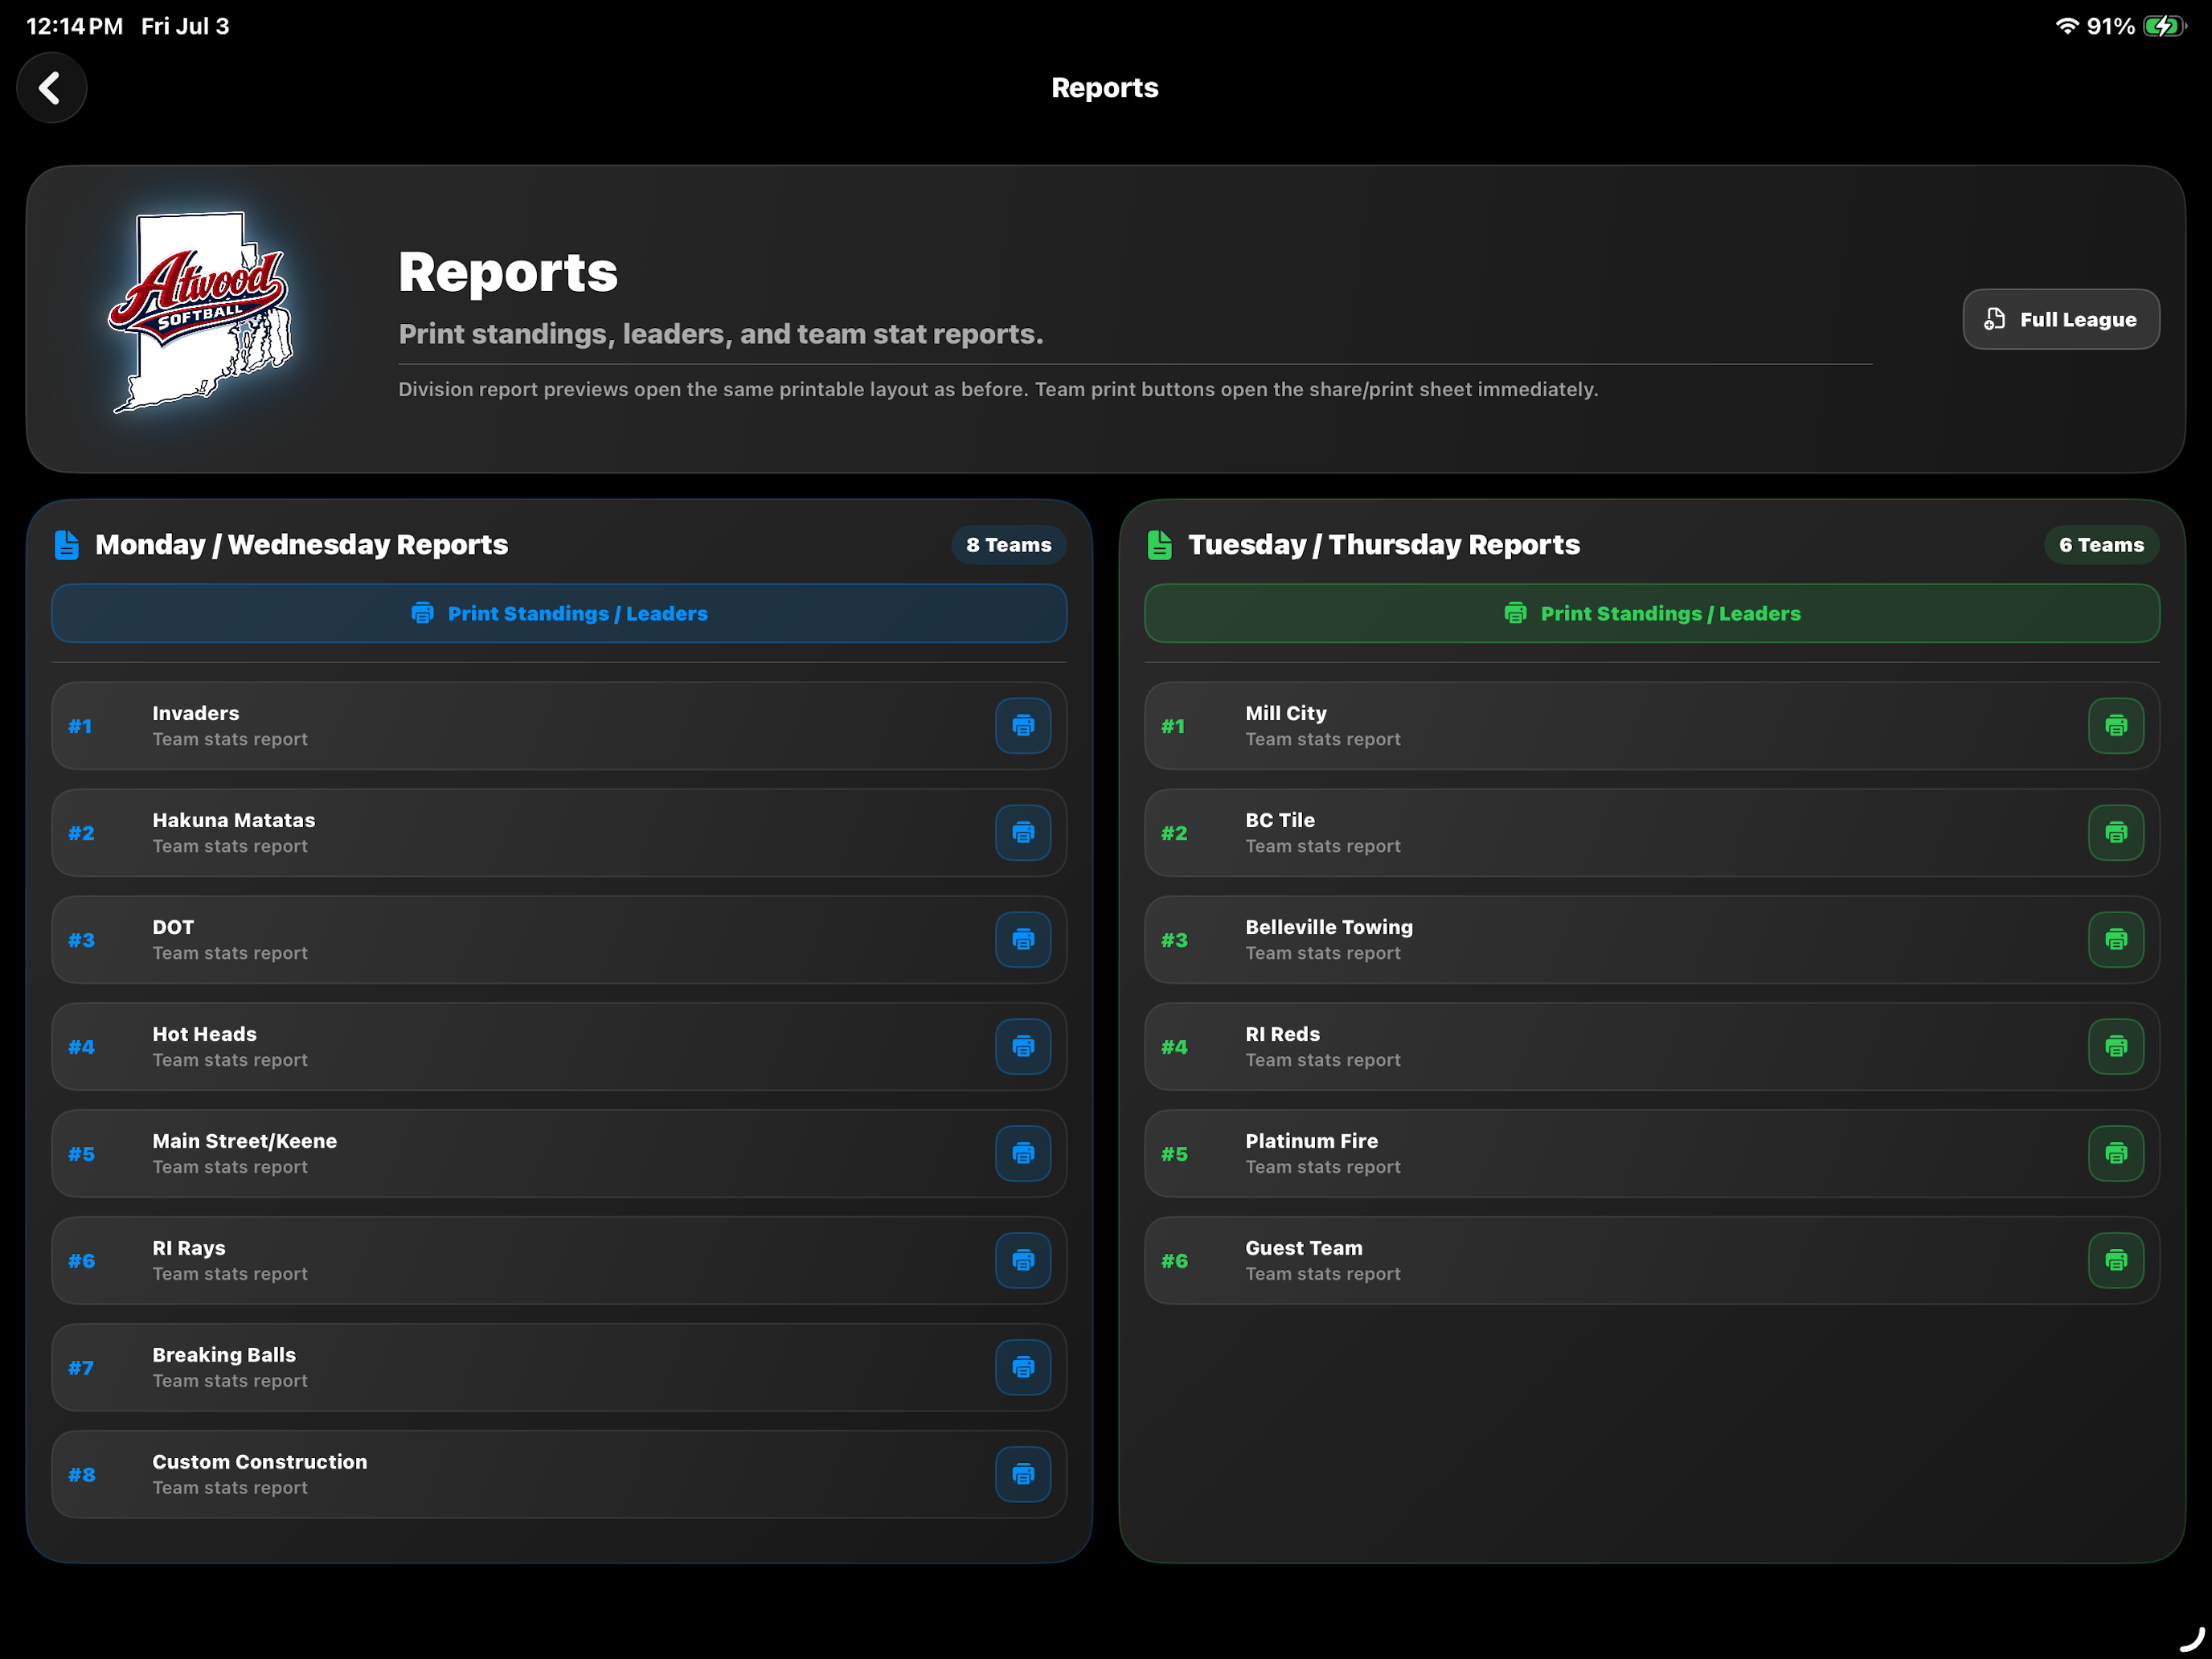Print the Mill City team report
The height and width of the screenshot is (1659, 2212).
pyautogui.click(x=2116, y=726)
